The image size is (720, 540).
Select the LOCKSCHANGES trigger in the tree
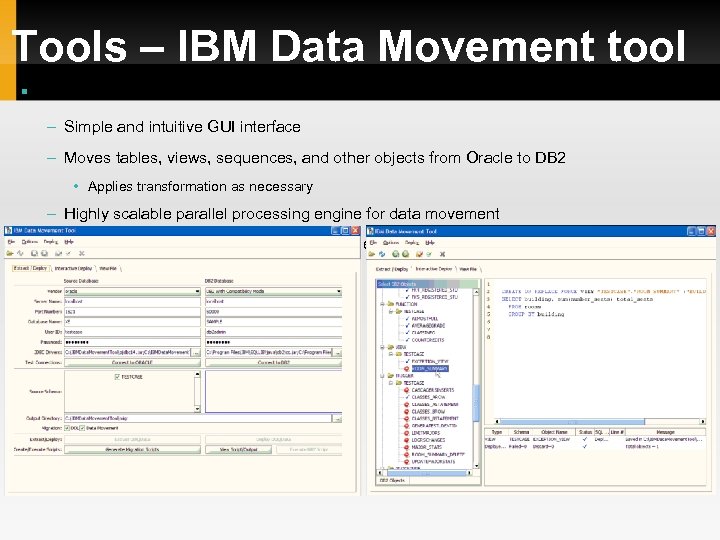428,440
